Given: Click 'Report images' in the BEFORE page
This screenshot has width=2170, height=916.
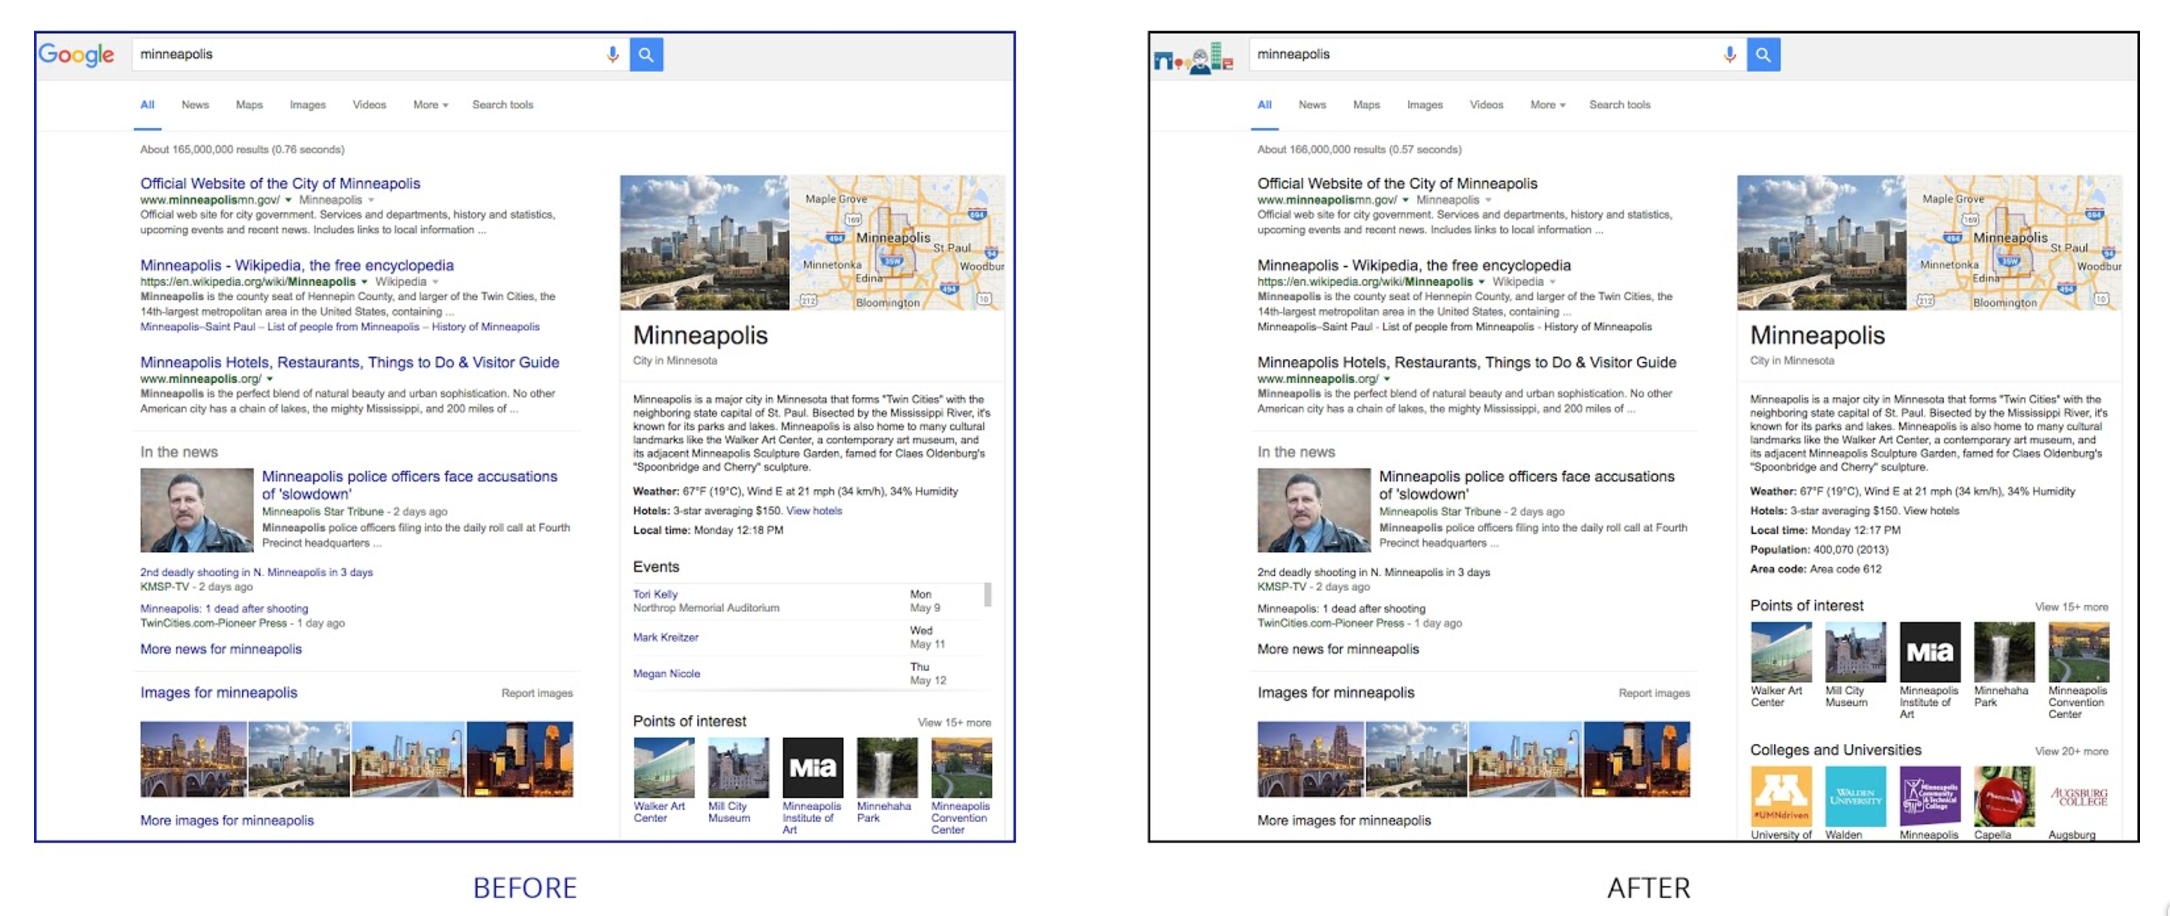Looking at the screenshot, I should 537,693.
